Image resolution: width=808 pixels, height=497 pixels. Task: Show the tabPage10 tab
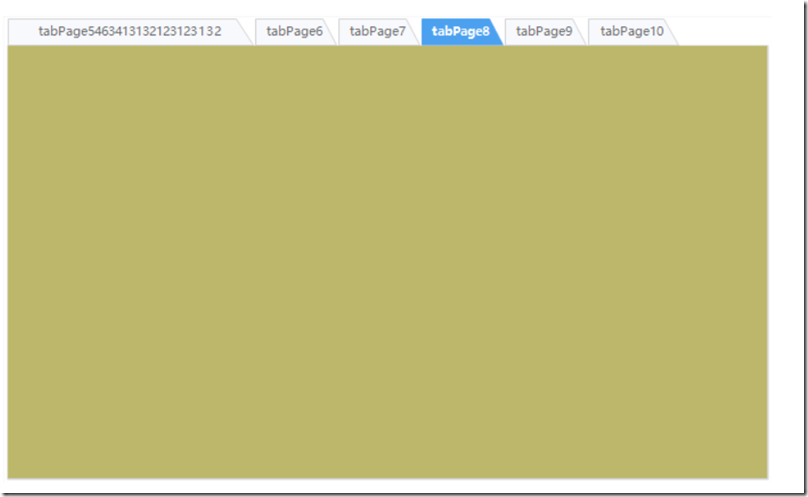pos(632,31)
